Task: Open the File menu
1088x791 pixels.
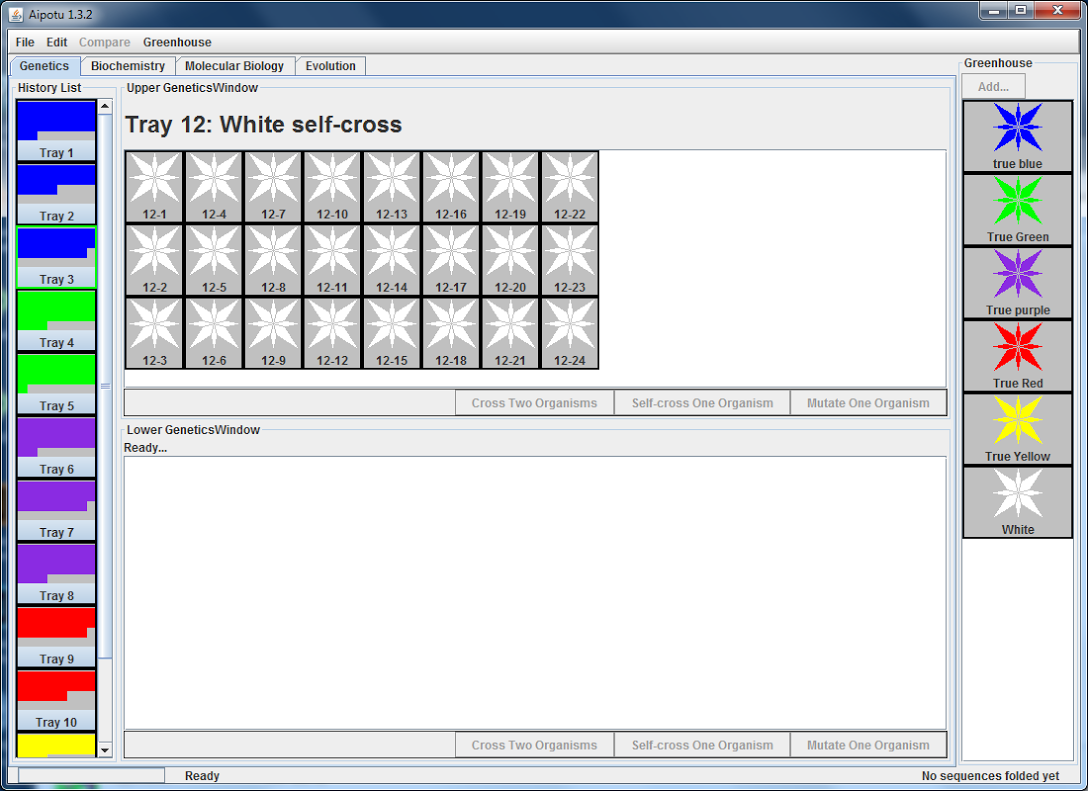Action: click(x=25, y=42)
